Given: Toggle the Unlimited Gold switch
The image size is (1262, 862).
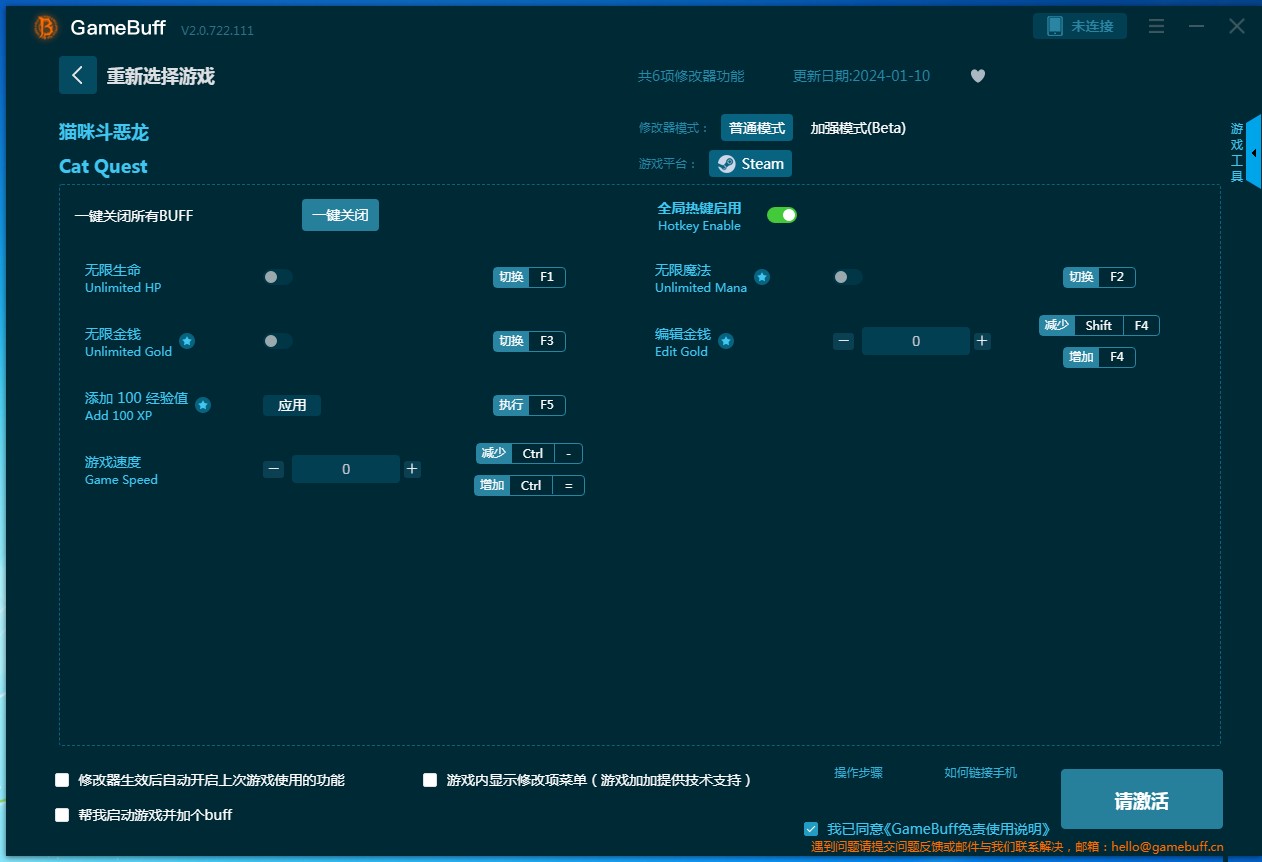Looking at the screenshot, I should tap(277, 341).
